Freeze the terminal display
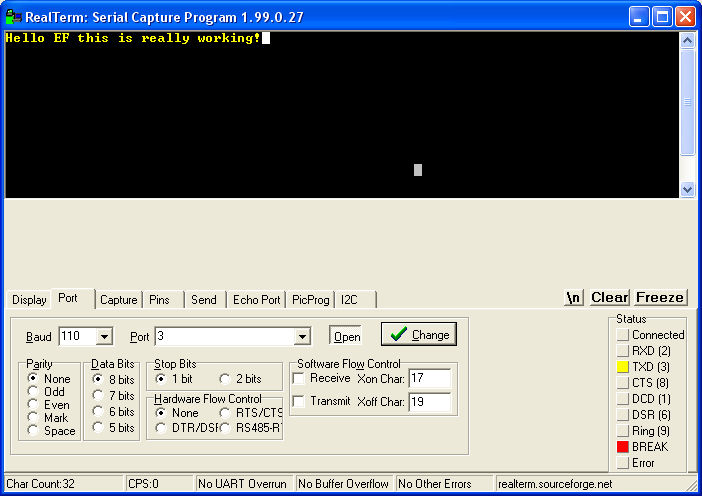This screenshot has width=702, height=496. tap(660, 297)
